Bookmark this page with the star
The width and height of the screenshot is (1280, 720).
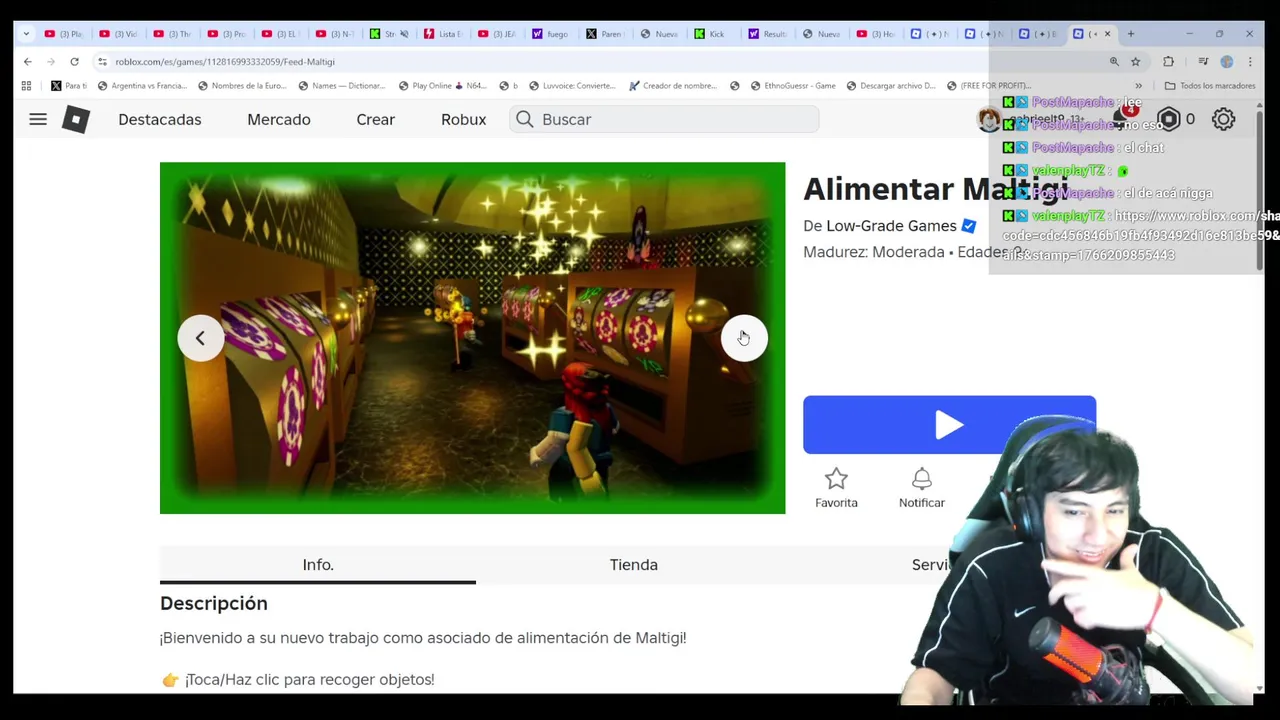[1136, 61]
